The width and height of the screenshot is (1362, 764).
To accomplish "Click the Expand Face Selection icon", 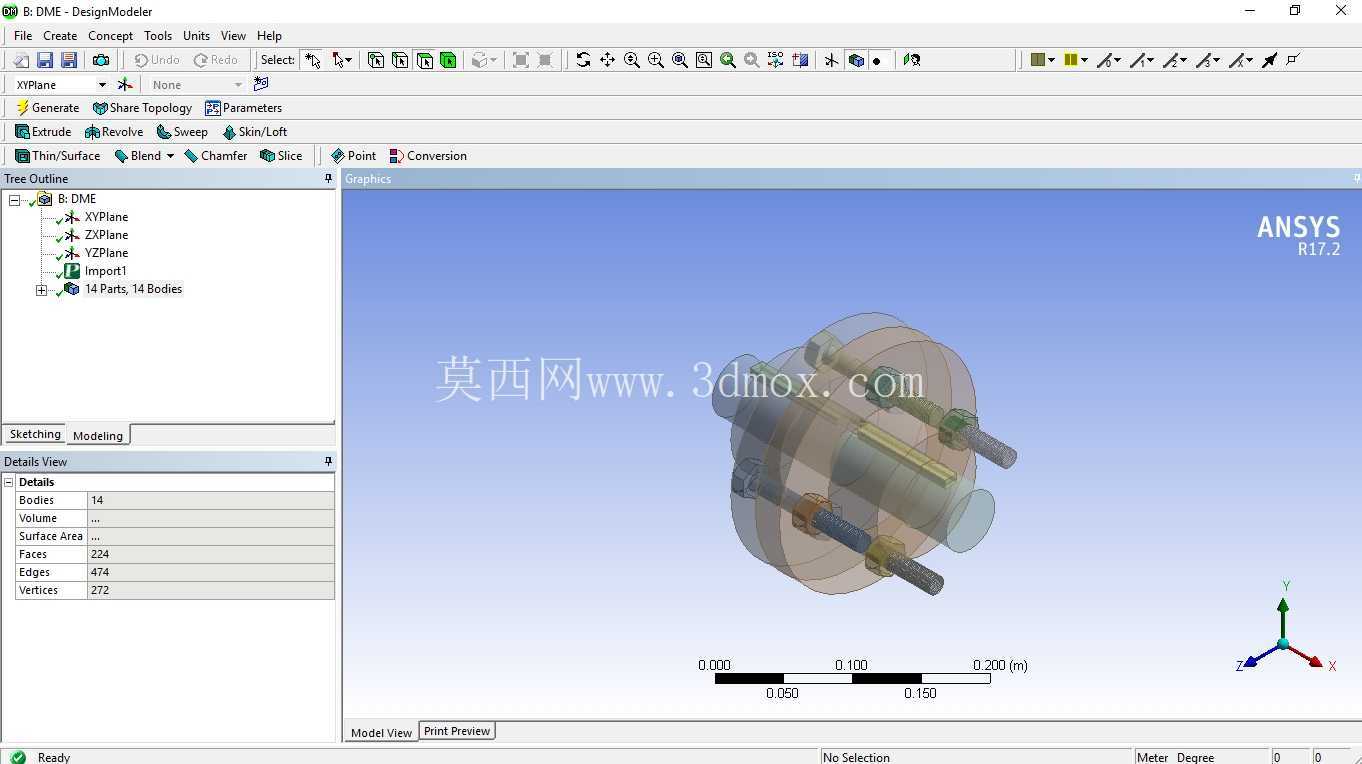I will coord(521,60).
